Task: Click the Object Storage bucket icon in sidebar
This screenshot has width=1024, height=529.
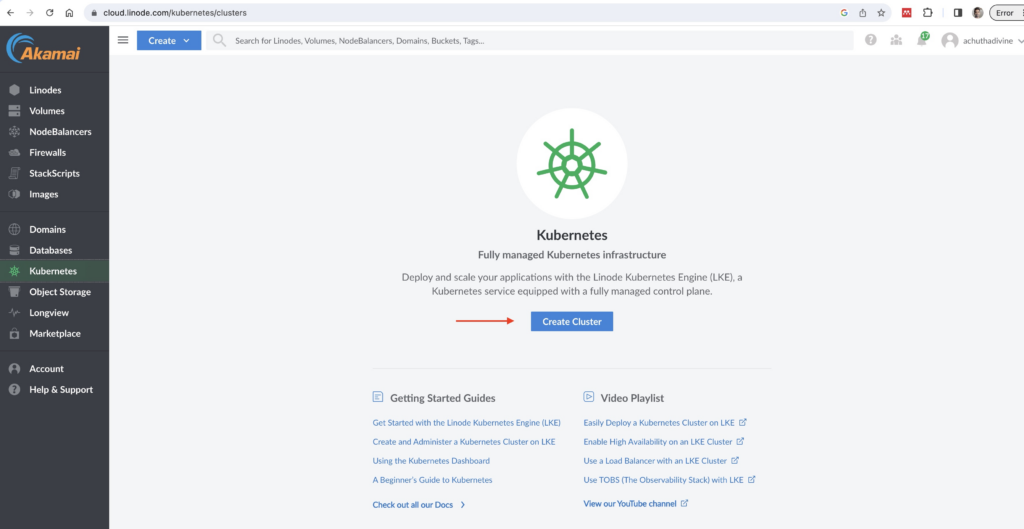Action: coord(14,292)
